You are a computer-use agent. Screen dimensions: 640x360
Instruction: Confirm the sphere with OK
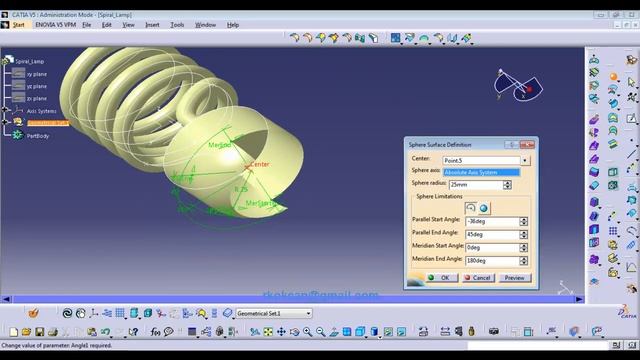pos(441,278)
